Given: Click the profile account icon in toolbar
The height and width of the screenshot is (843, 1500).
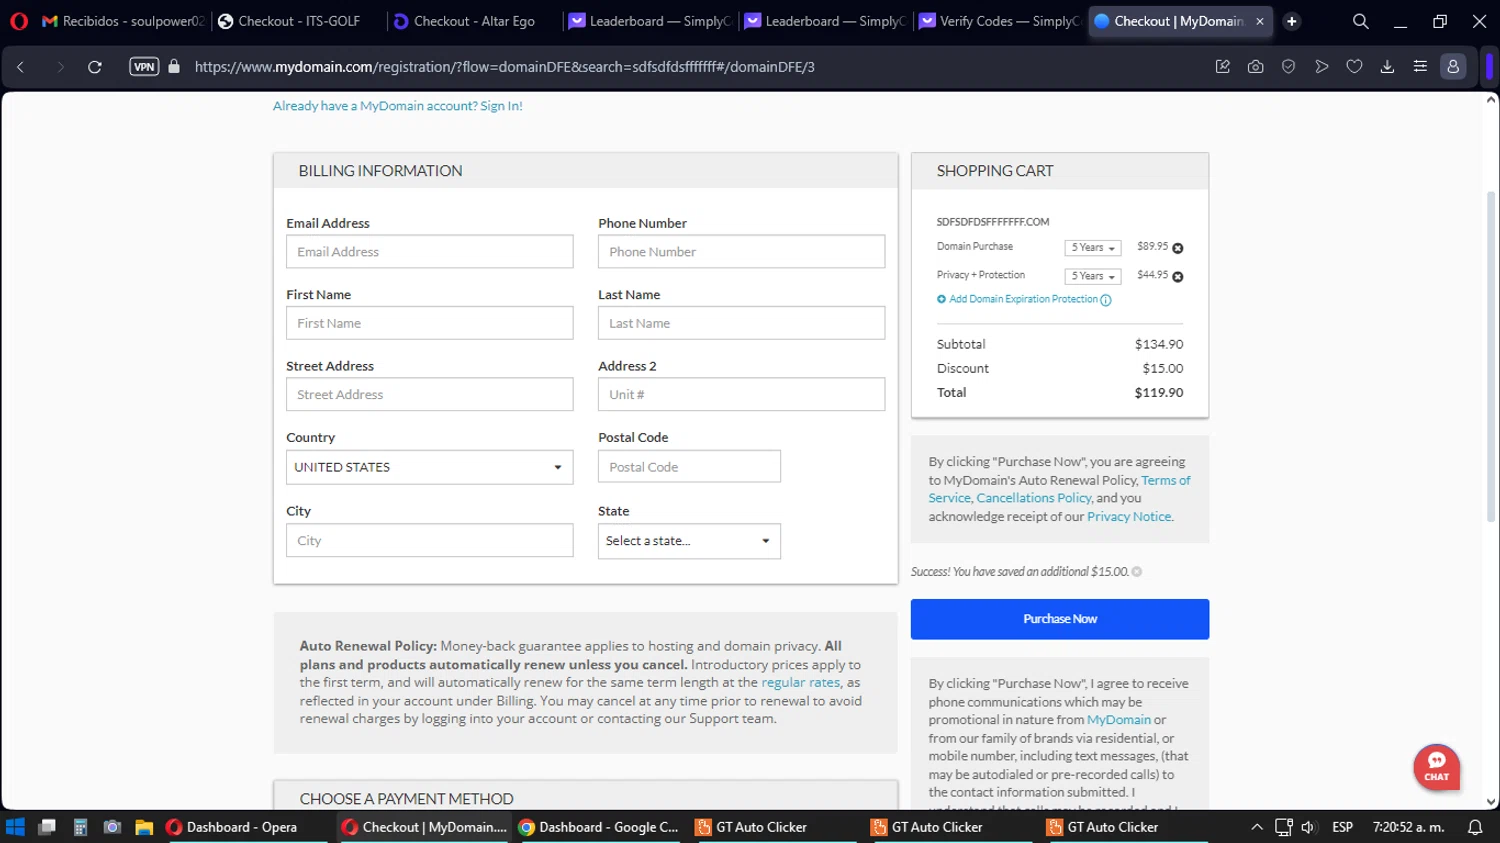Looking at the screenshot, I should pyautogui.click(x=1453, y=67).
